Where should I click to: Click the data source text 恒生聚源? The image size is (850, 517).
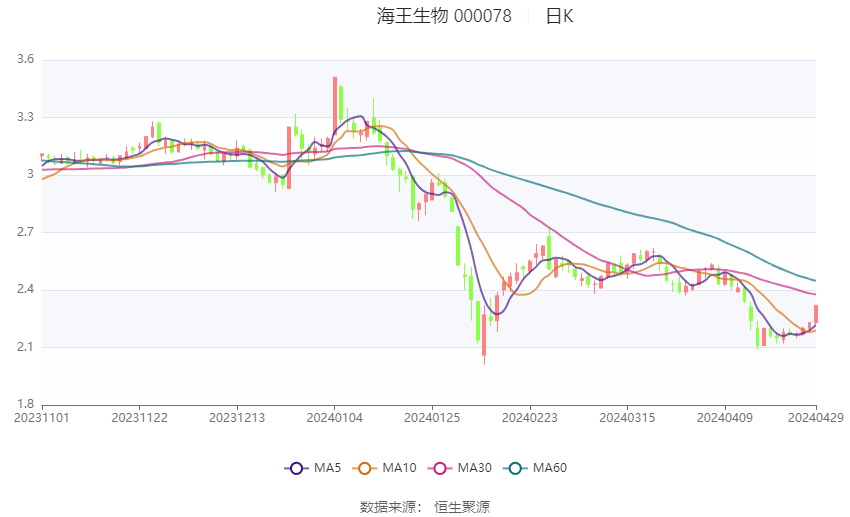pyautogui.click(x=462, y=507)
